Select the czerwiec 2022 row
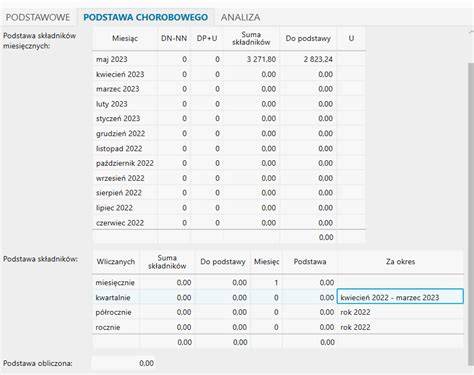 229,223
